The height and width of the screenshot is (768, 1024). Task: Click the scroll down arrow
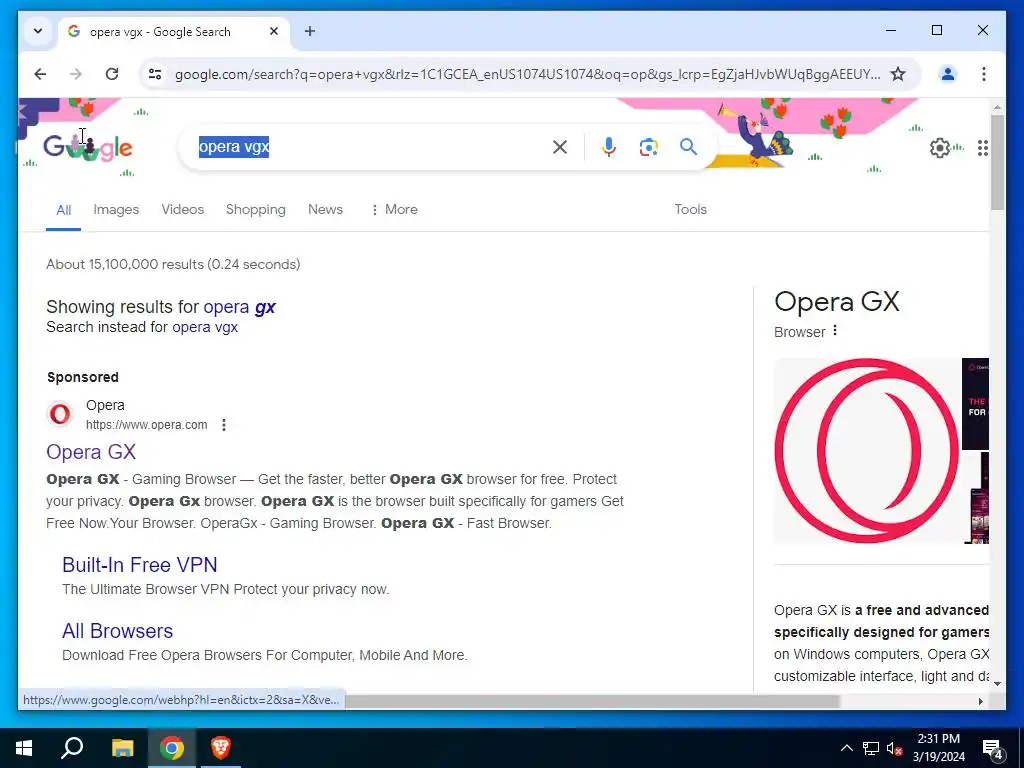(997, 684)
